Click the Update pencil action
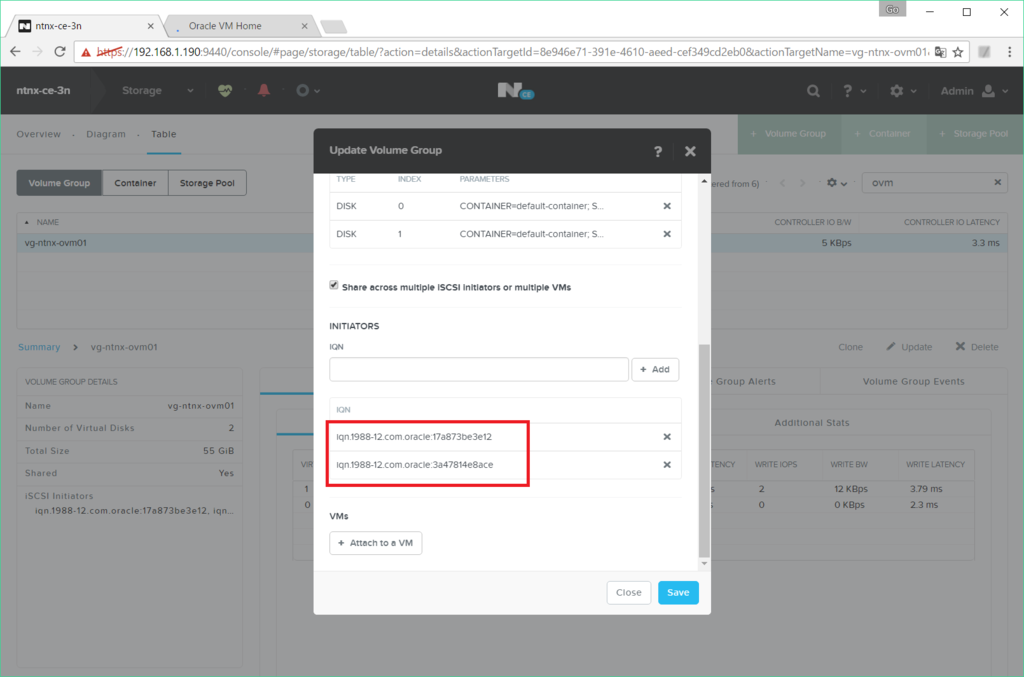This screenshot has height=677, width=1024. pos(909,347)
